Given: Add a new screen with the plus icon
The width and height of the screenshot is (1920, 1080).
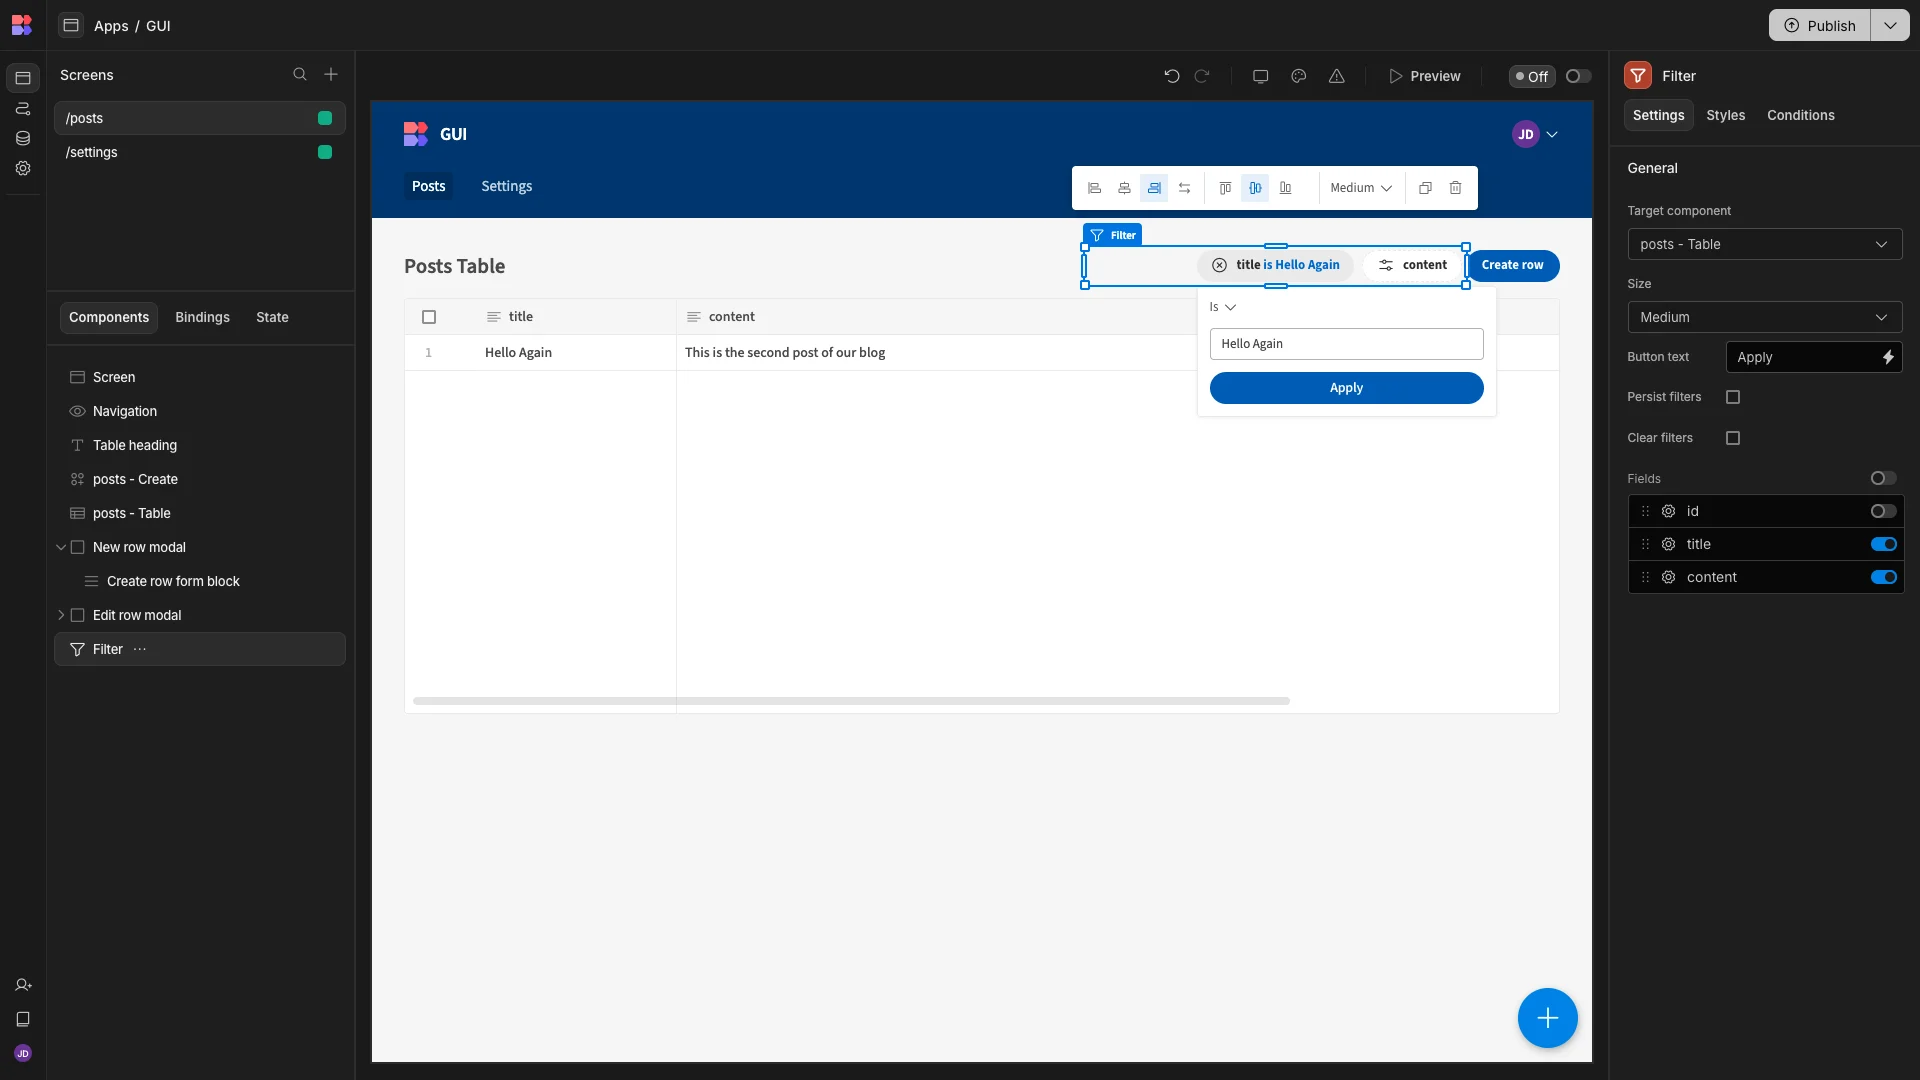Looking at the screenshot, I should pyautogui.click(x=331, y=75).
